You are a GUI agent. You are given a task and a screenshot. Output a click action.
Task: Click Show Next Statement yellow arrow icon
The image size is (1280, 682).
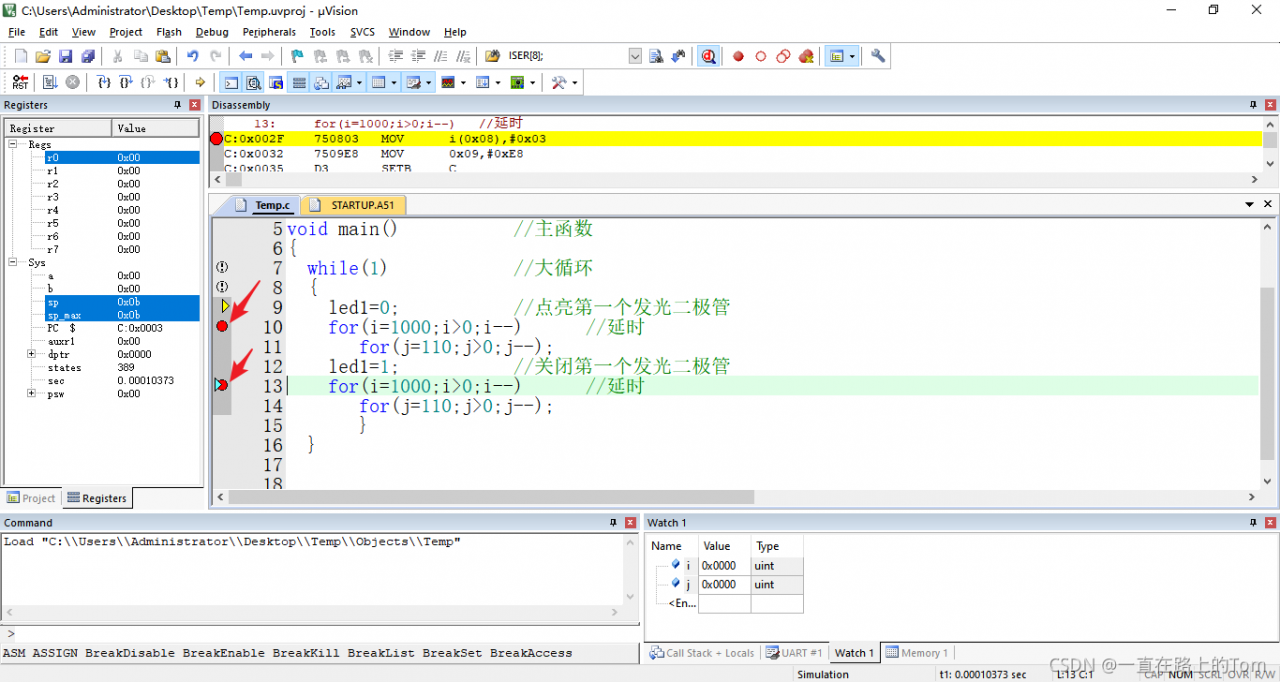[200, 83]
